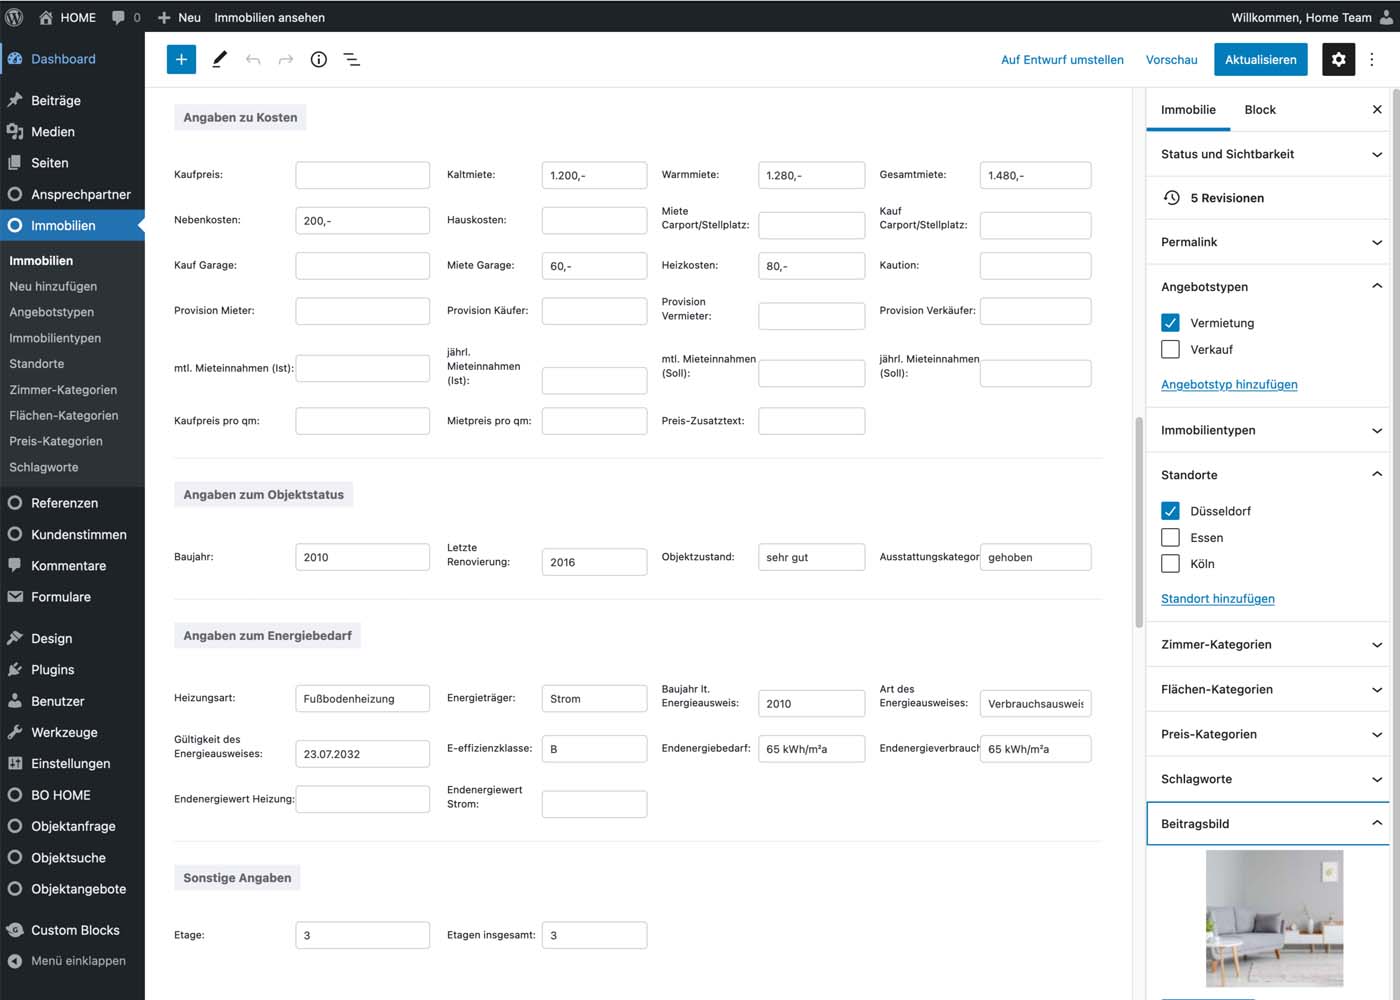Click the featured image thumbnail

pos(1274,918)
